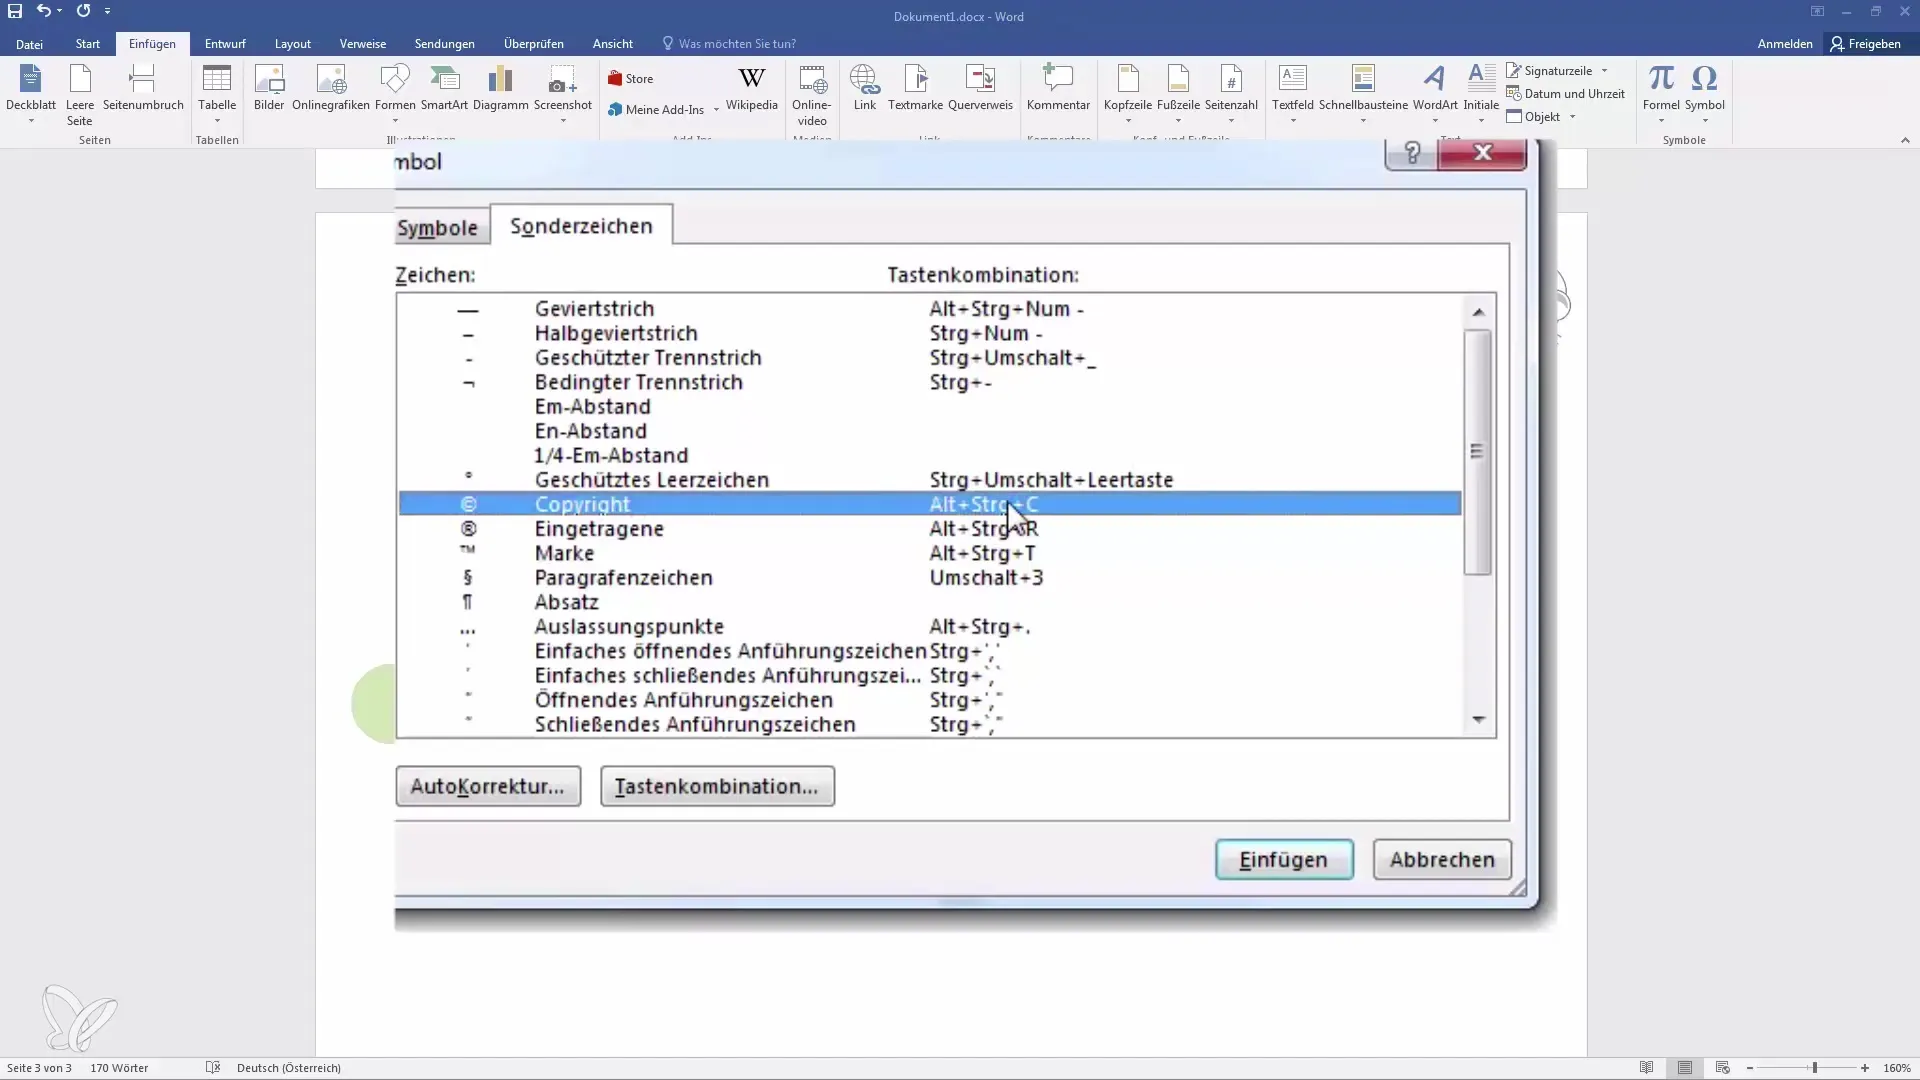Click the list scrollbar down arrow
Image resolution: width=1920 pixels, height=1080 pixels.
1479,720
